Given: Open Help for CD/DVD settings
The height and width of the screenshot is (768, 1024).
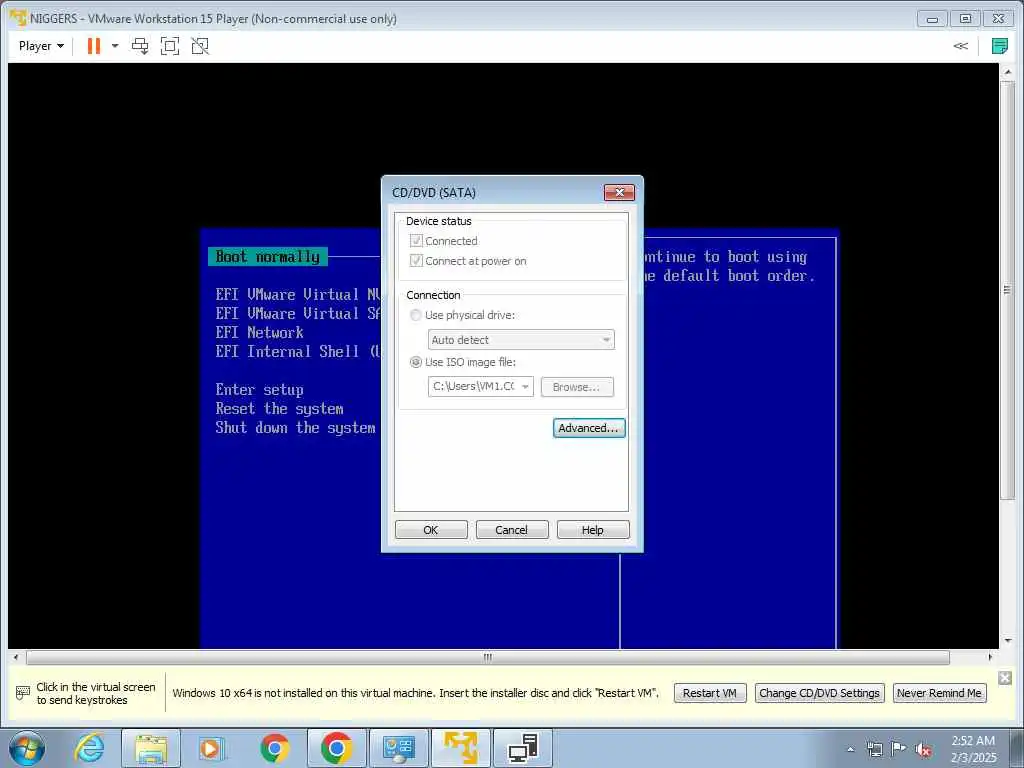Looking at the screenshot, I should coord(593,530).
